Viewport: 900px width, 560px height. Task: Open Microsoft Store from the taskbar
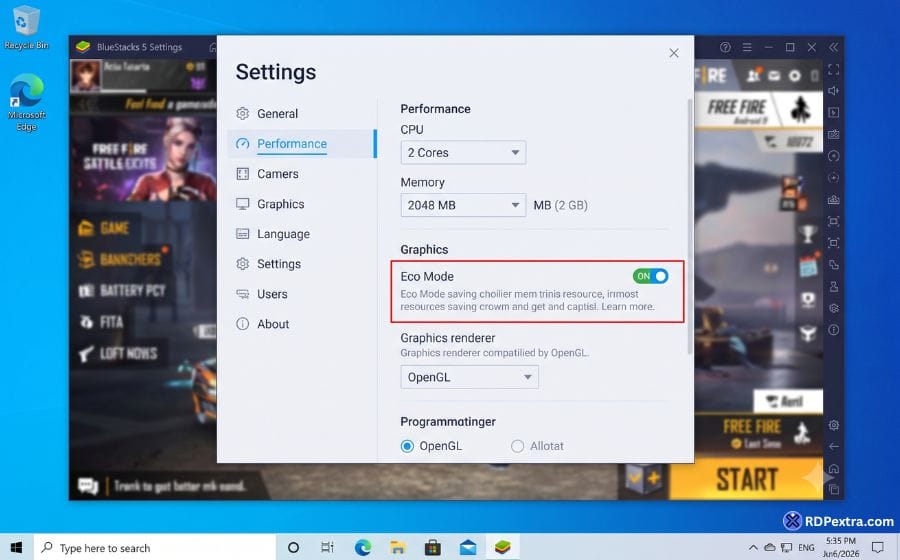point(432,547)
